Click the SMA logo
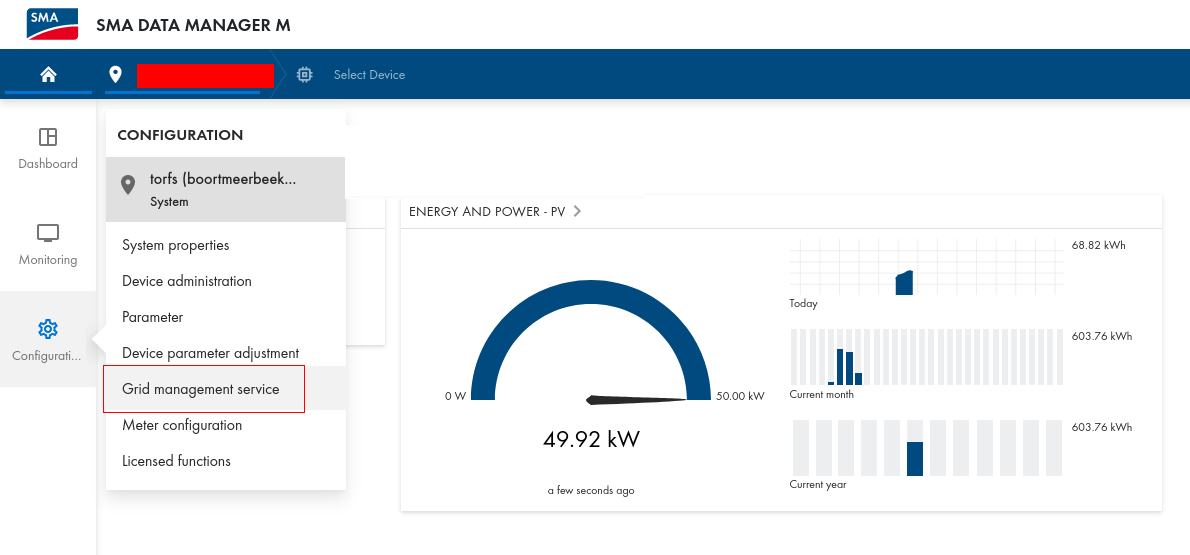 [52, 24]
